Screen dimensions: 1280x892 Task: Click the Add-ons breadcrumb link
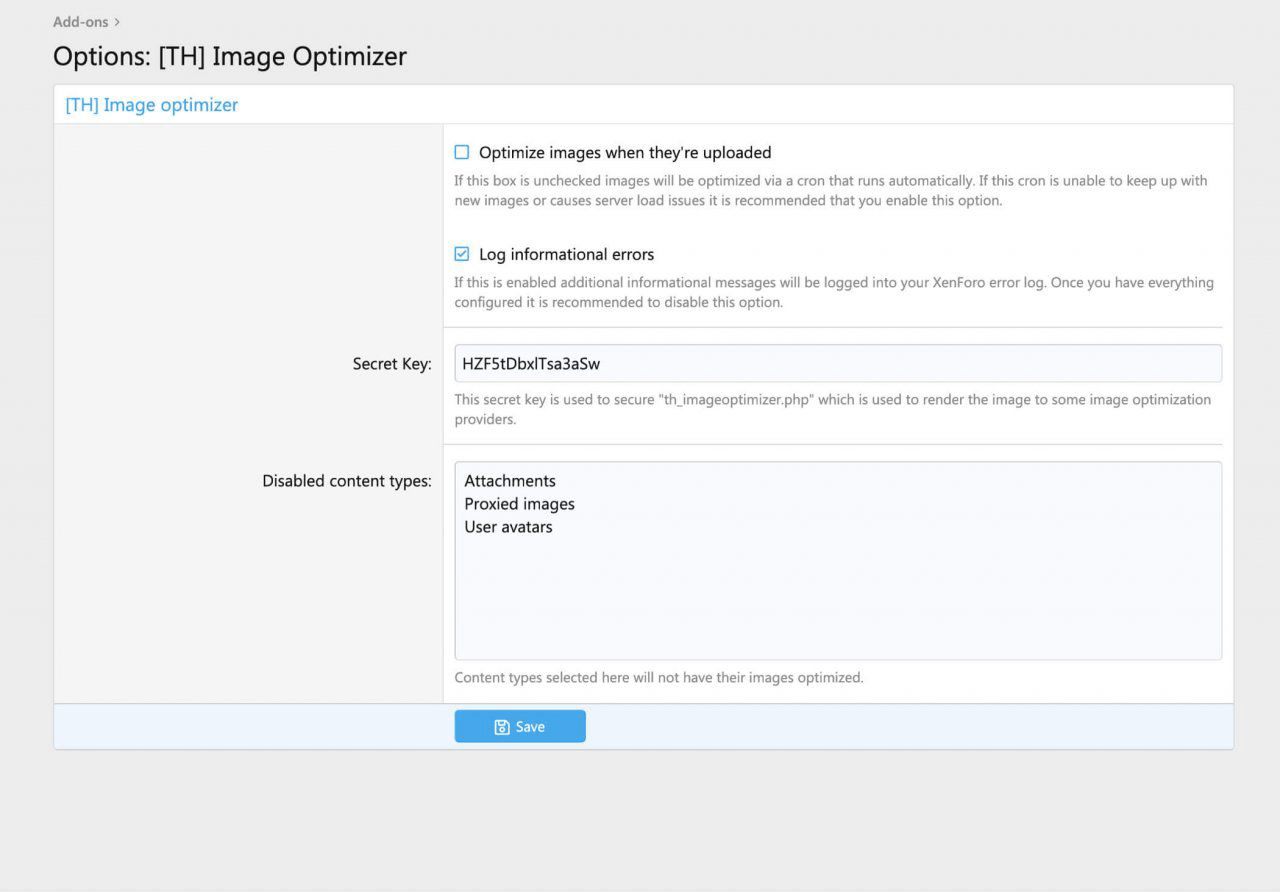click(x=80, y=22)
